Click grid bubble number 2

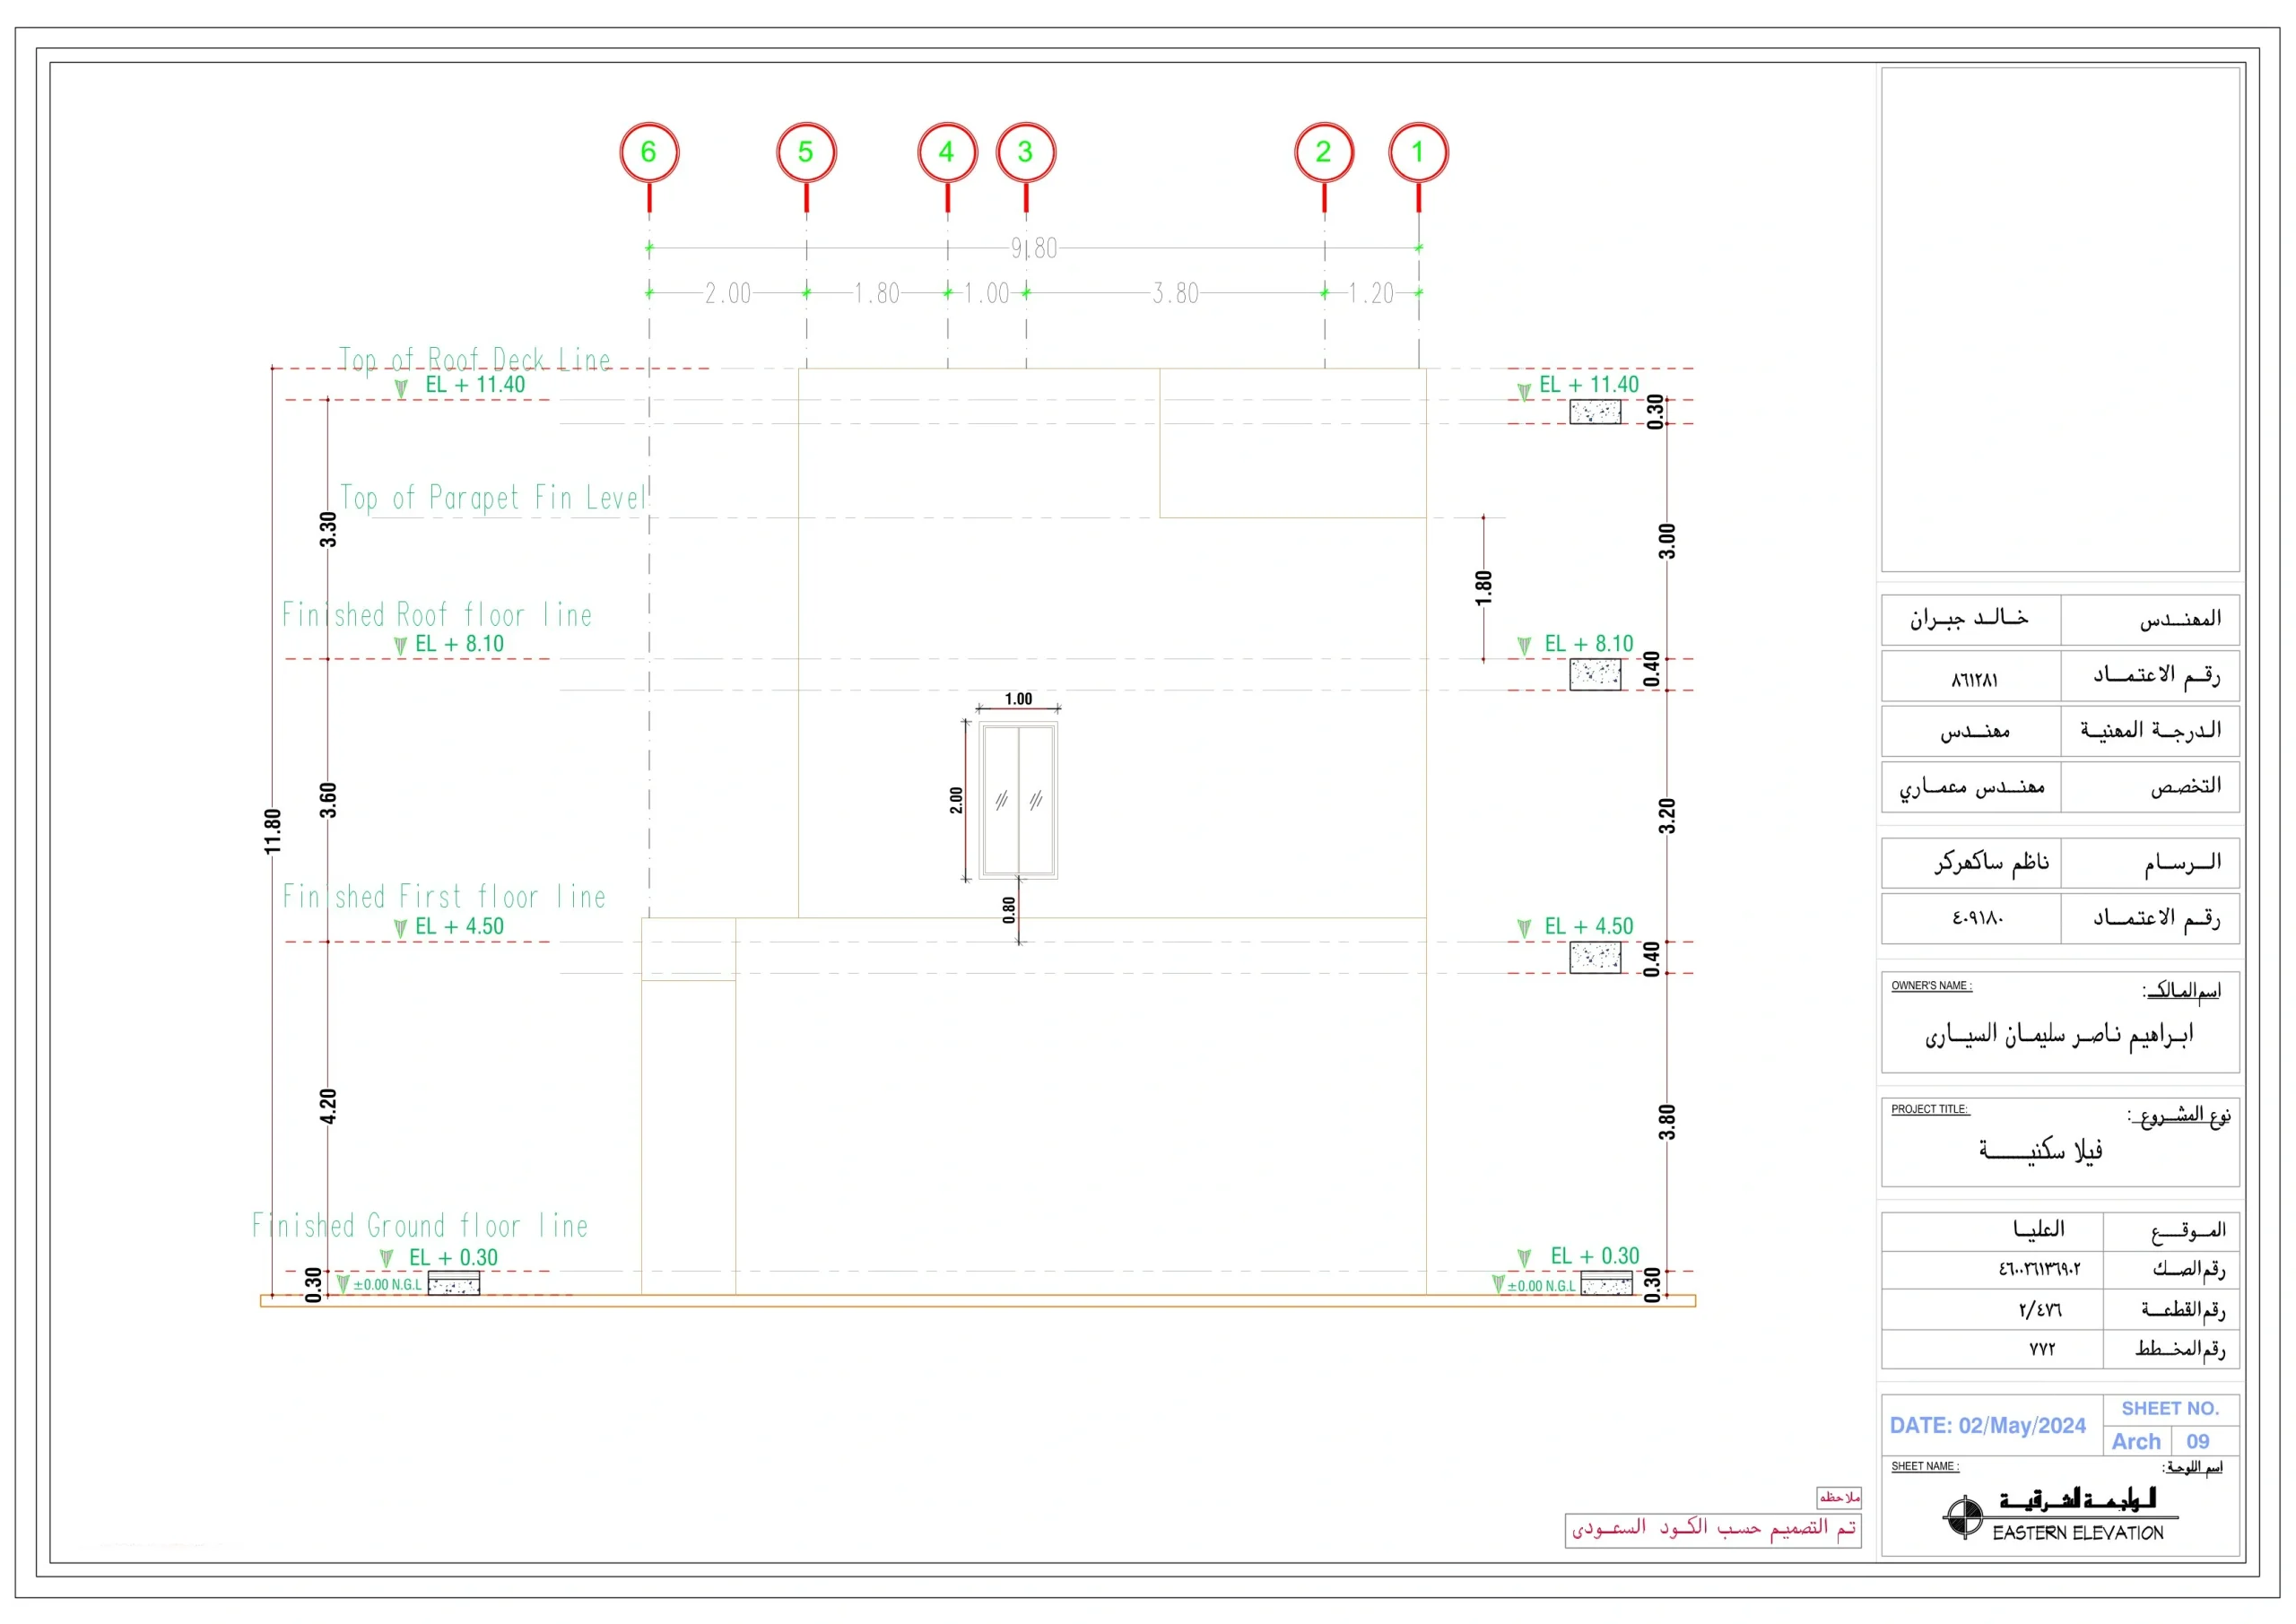(x=1324, y=152)
